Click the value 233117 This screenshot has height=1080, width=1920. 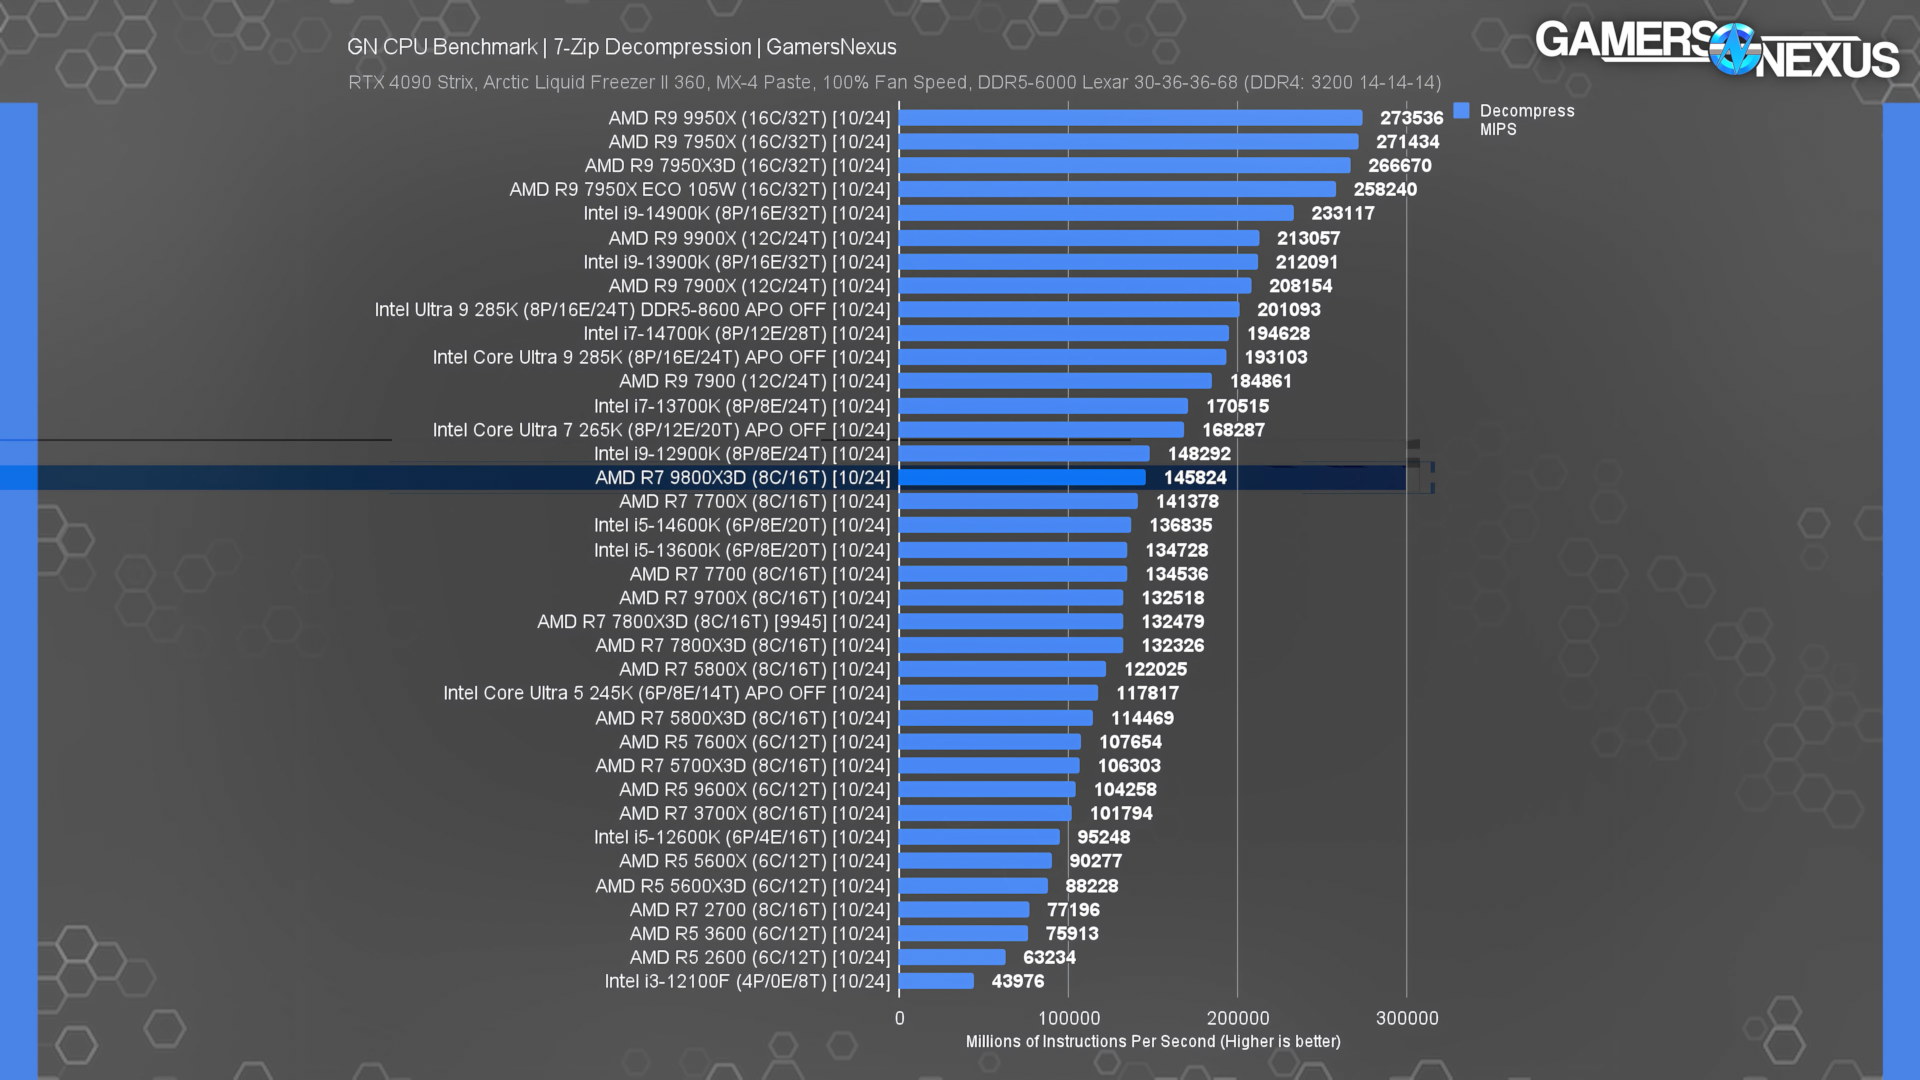click(1343, 214)
